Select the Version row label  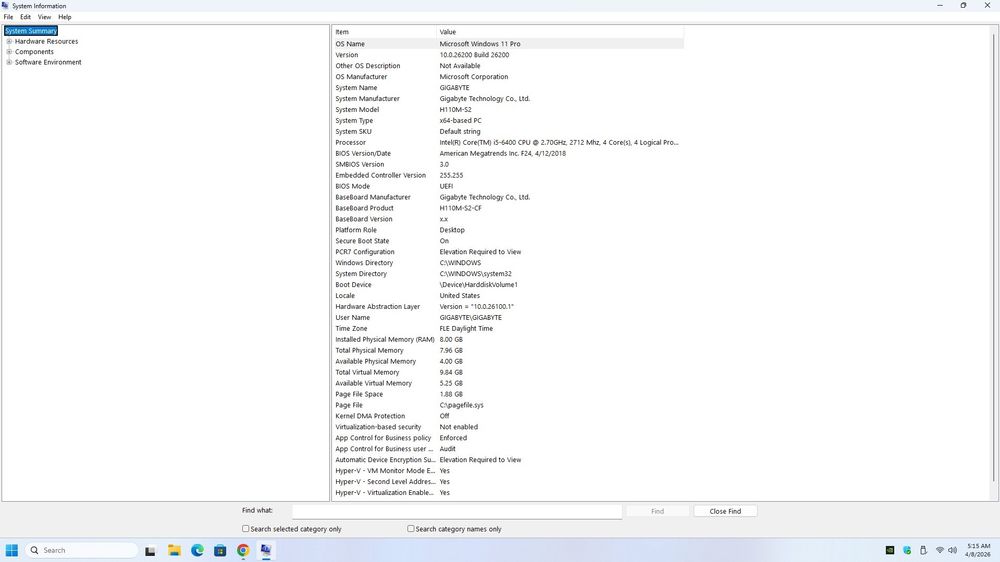347,55
